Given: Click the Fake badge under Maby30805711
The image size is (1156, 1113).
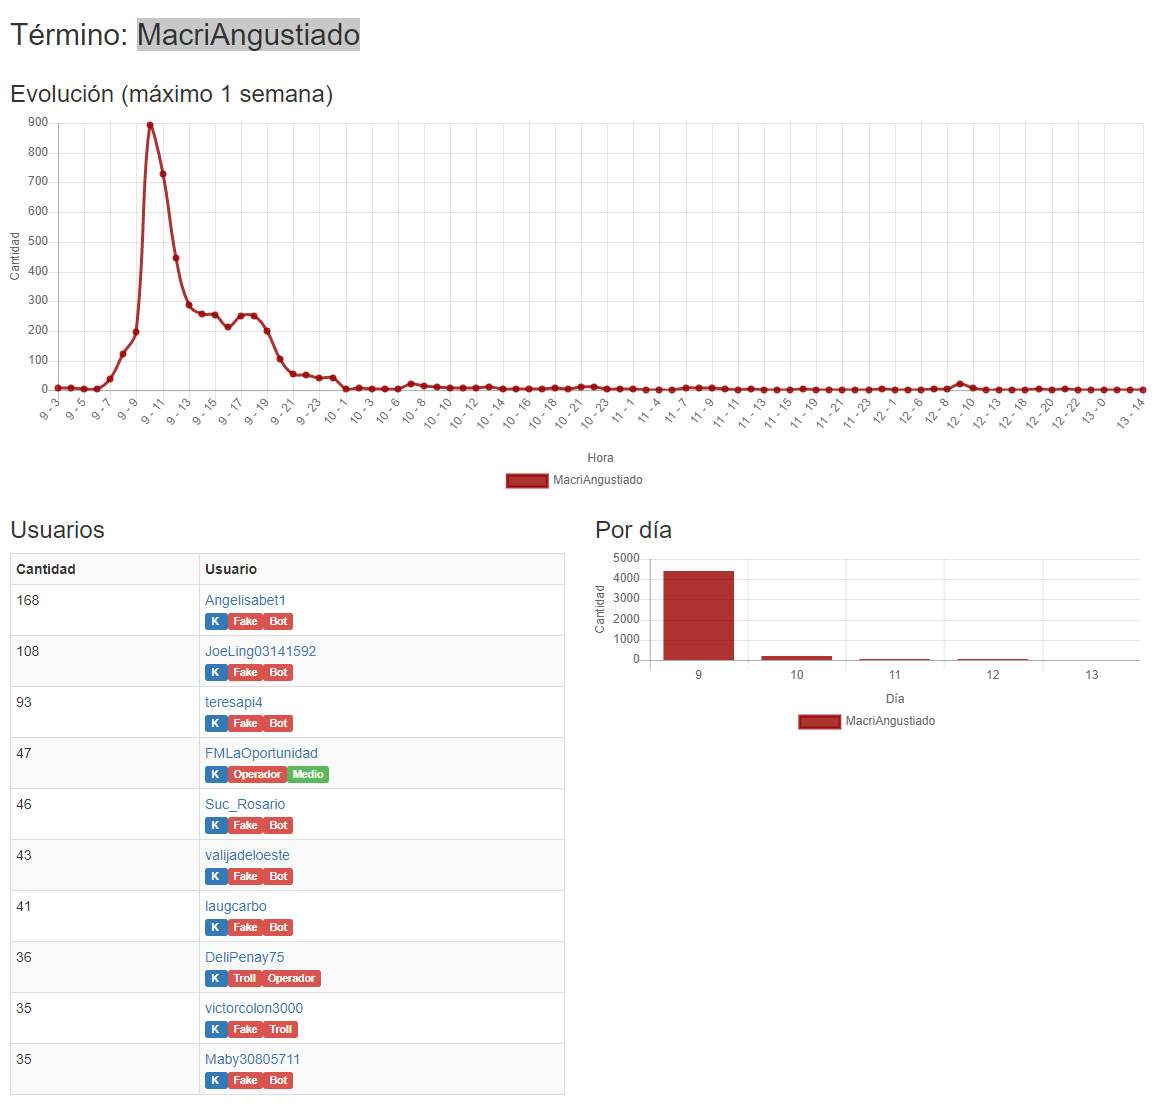Looking at the screenshot, I should pyautogui.click(x=245, y=1080).
